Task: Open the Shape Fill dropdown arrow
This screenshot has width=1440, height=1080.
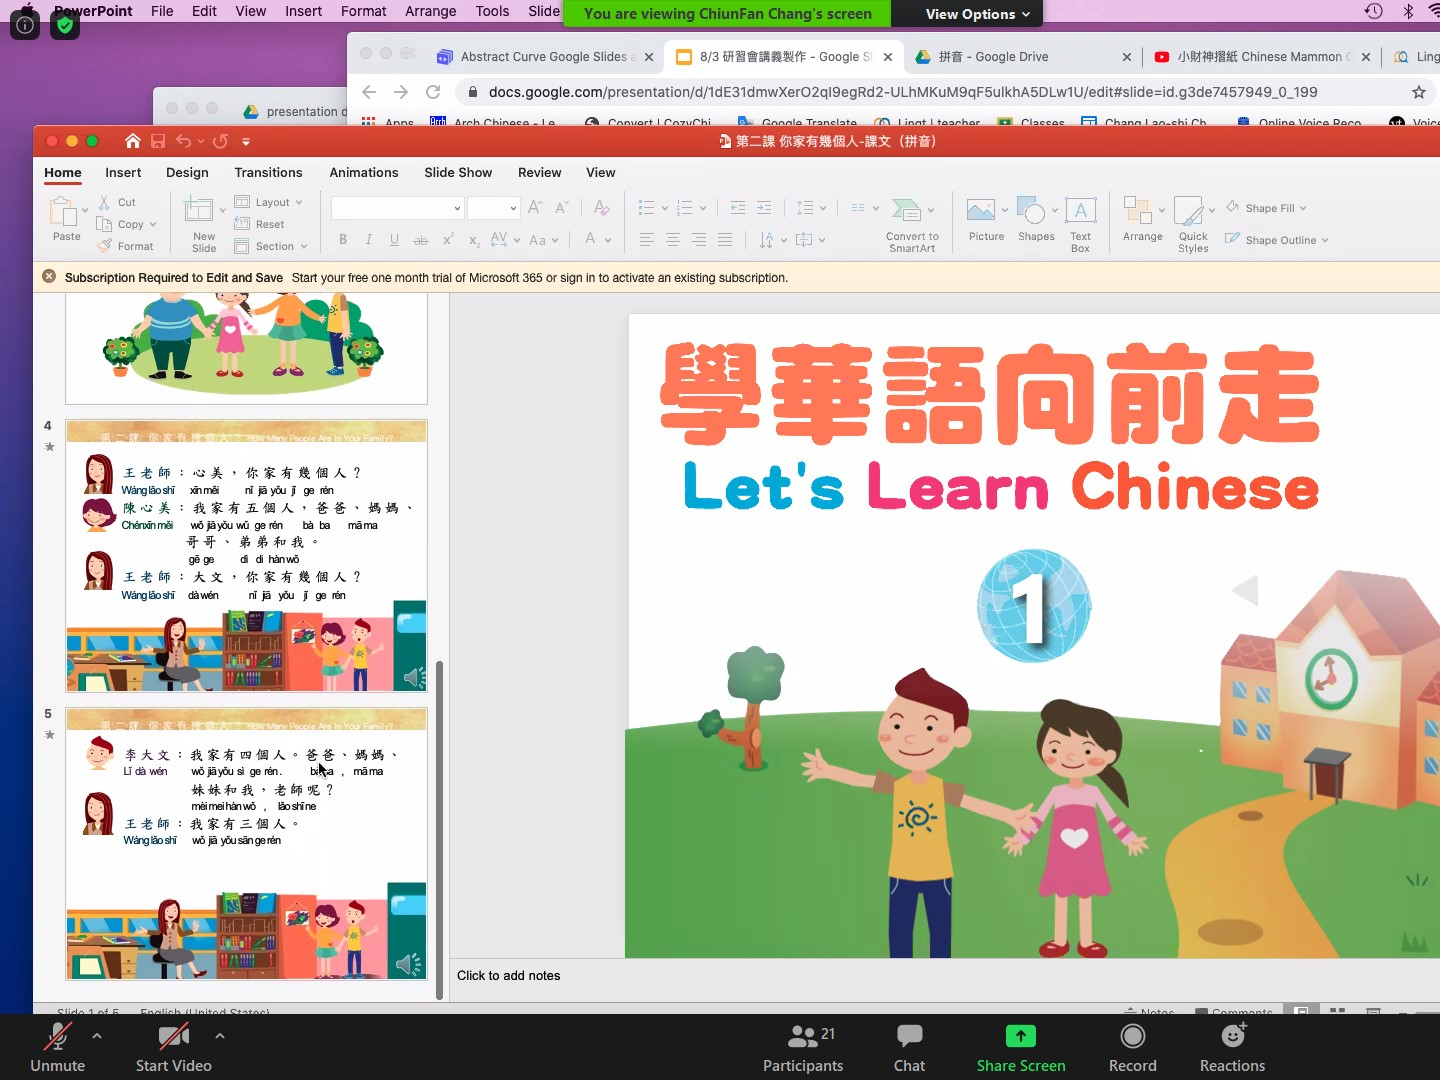Action: pyautogui.click(x=1303, y=208)
